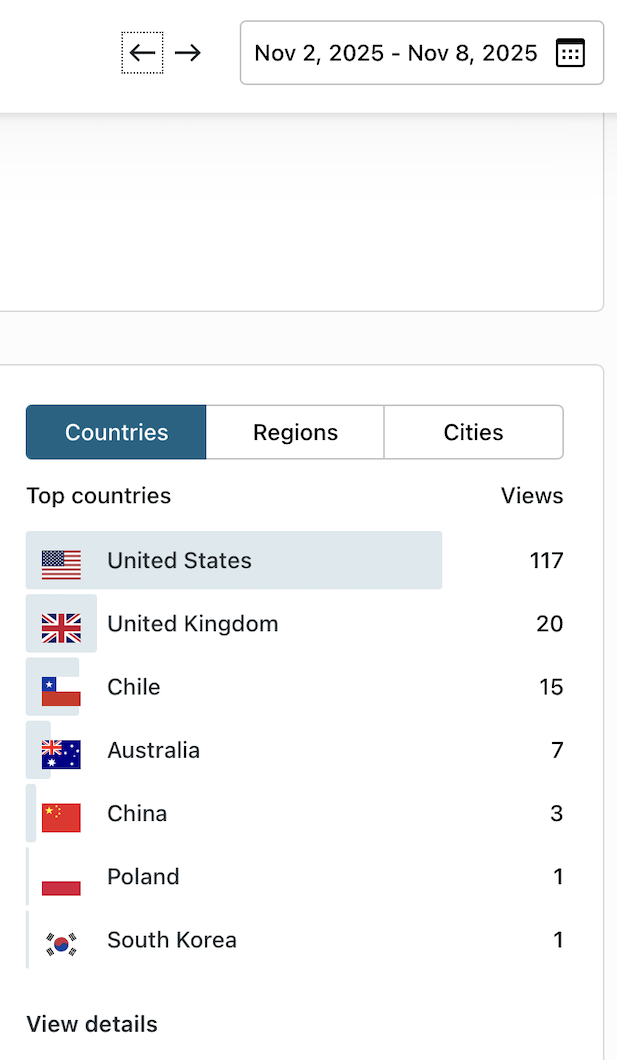Viewport: 617px width, 1060px height.
Task: Click the Poland flag icon
Action: [61, 881]
